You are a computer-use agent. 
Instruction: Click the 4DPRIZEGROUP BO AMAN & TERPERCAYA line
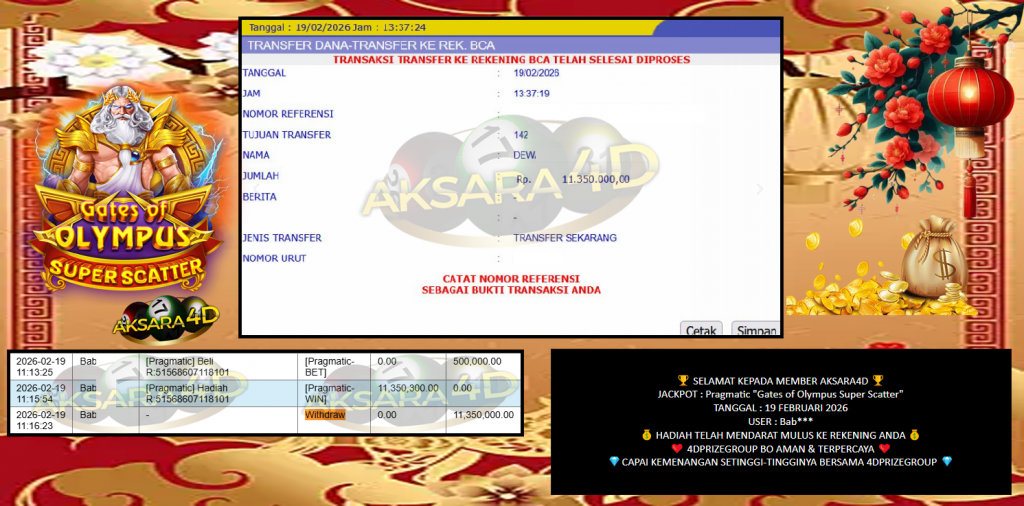tap(780, 449)
